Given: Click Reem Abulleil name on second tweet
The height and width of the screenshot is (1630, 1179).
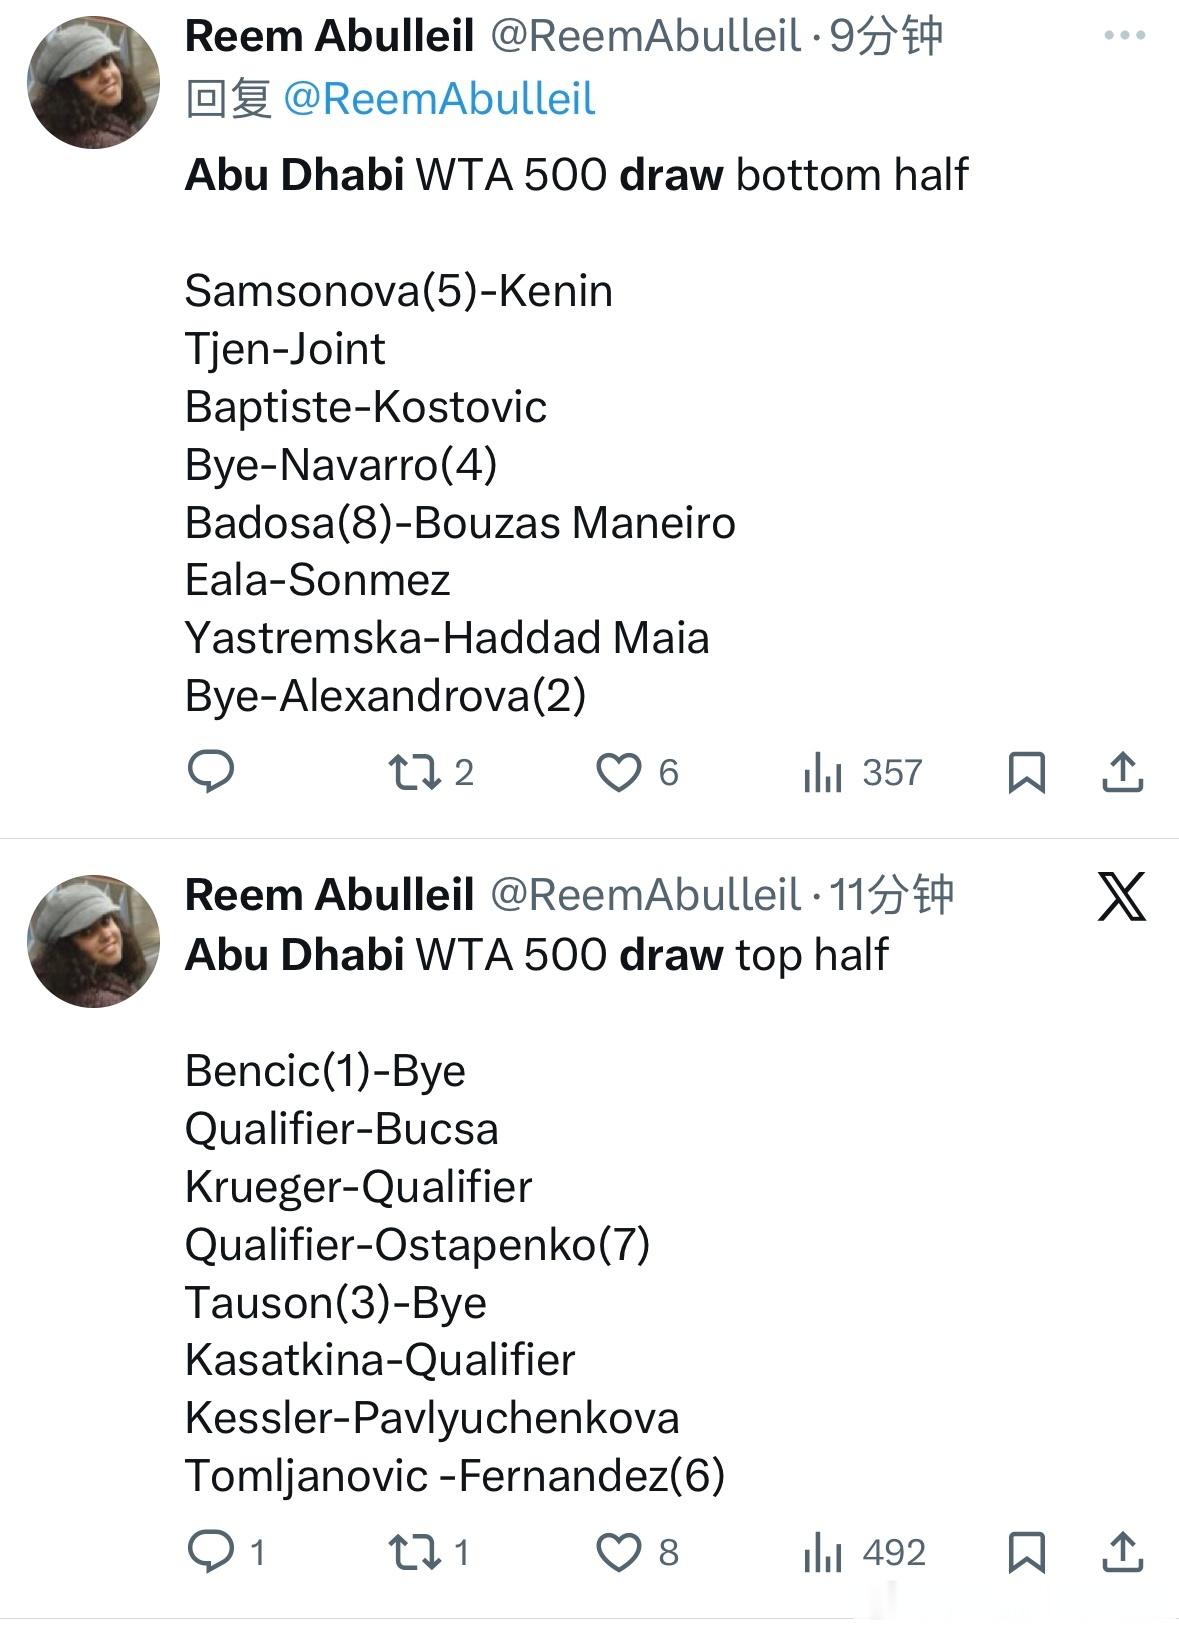Looking at the screenshot, I should [329, 895].
